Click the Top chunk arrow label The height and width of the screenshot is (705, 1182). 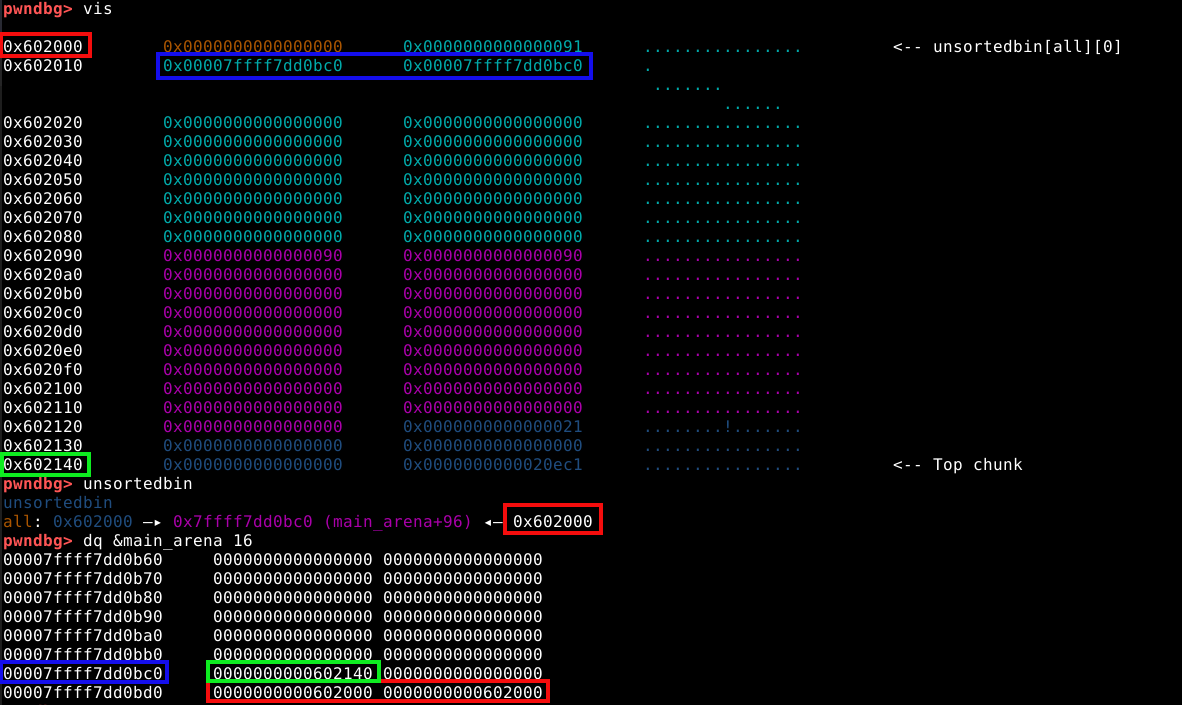click(x=957, y=465)
